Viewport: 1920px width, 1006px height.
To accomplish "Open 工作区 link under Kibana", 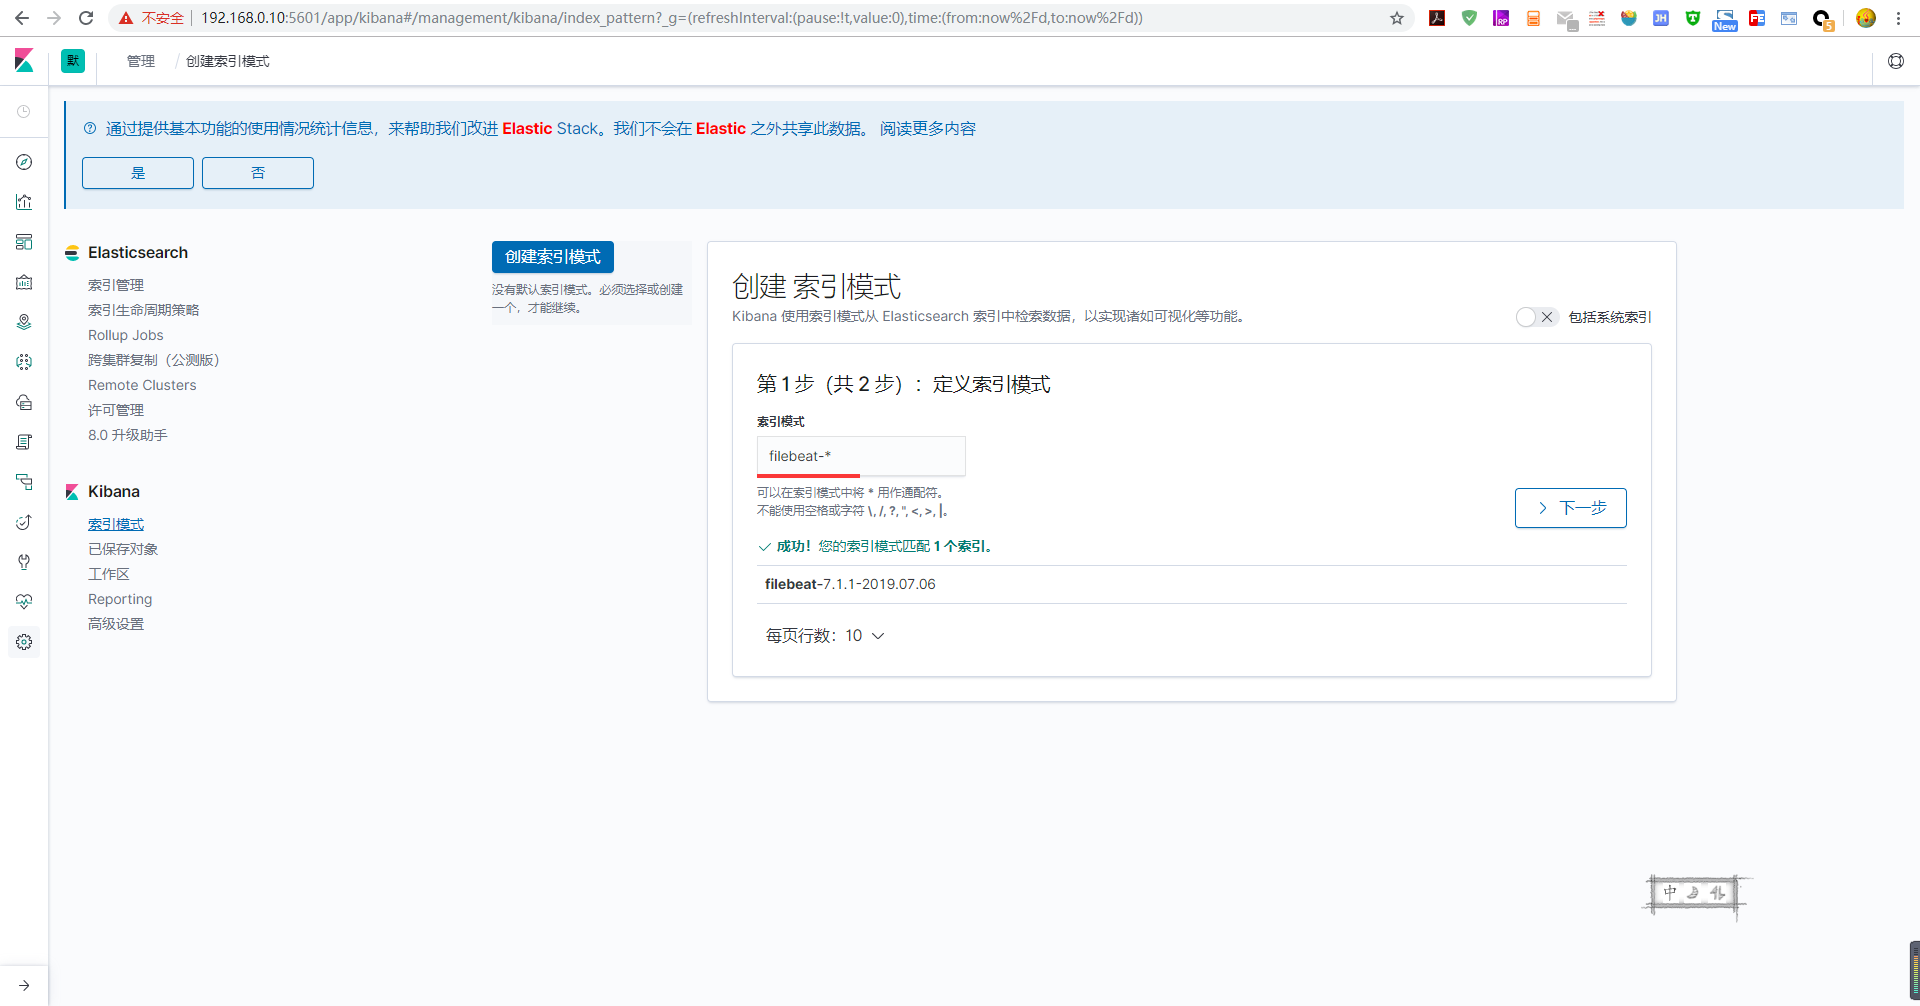I will click(109, 574).
